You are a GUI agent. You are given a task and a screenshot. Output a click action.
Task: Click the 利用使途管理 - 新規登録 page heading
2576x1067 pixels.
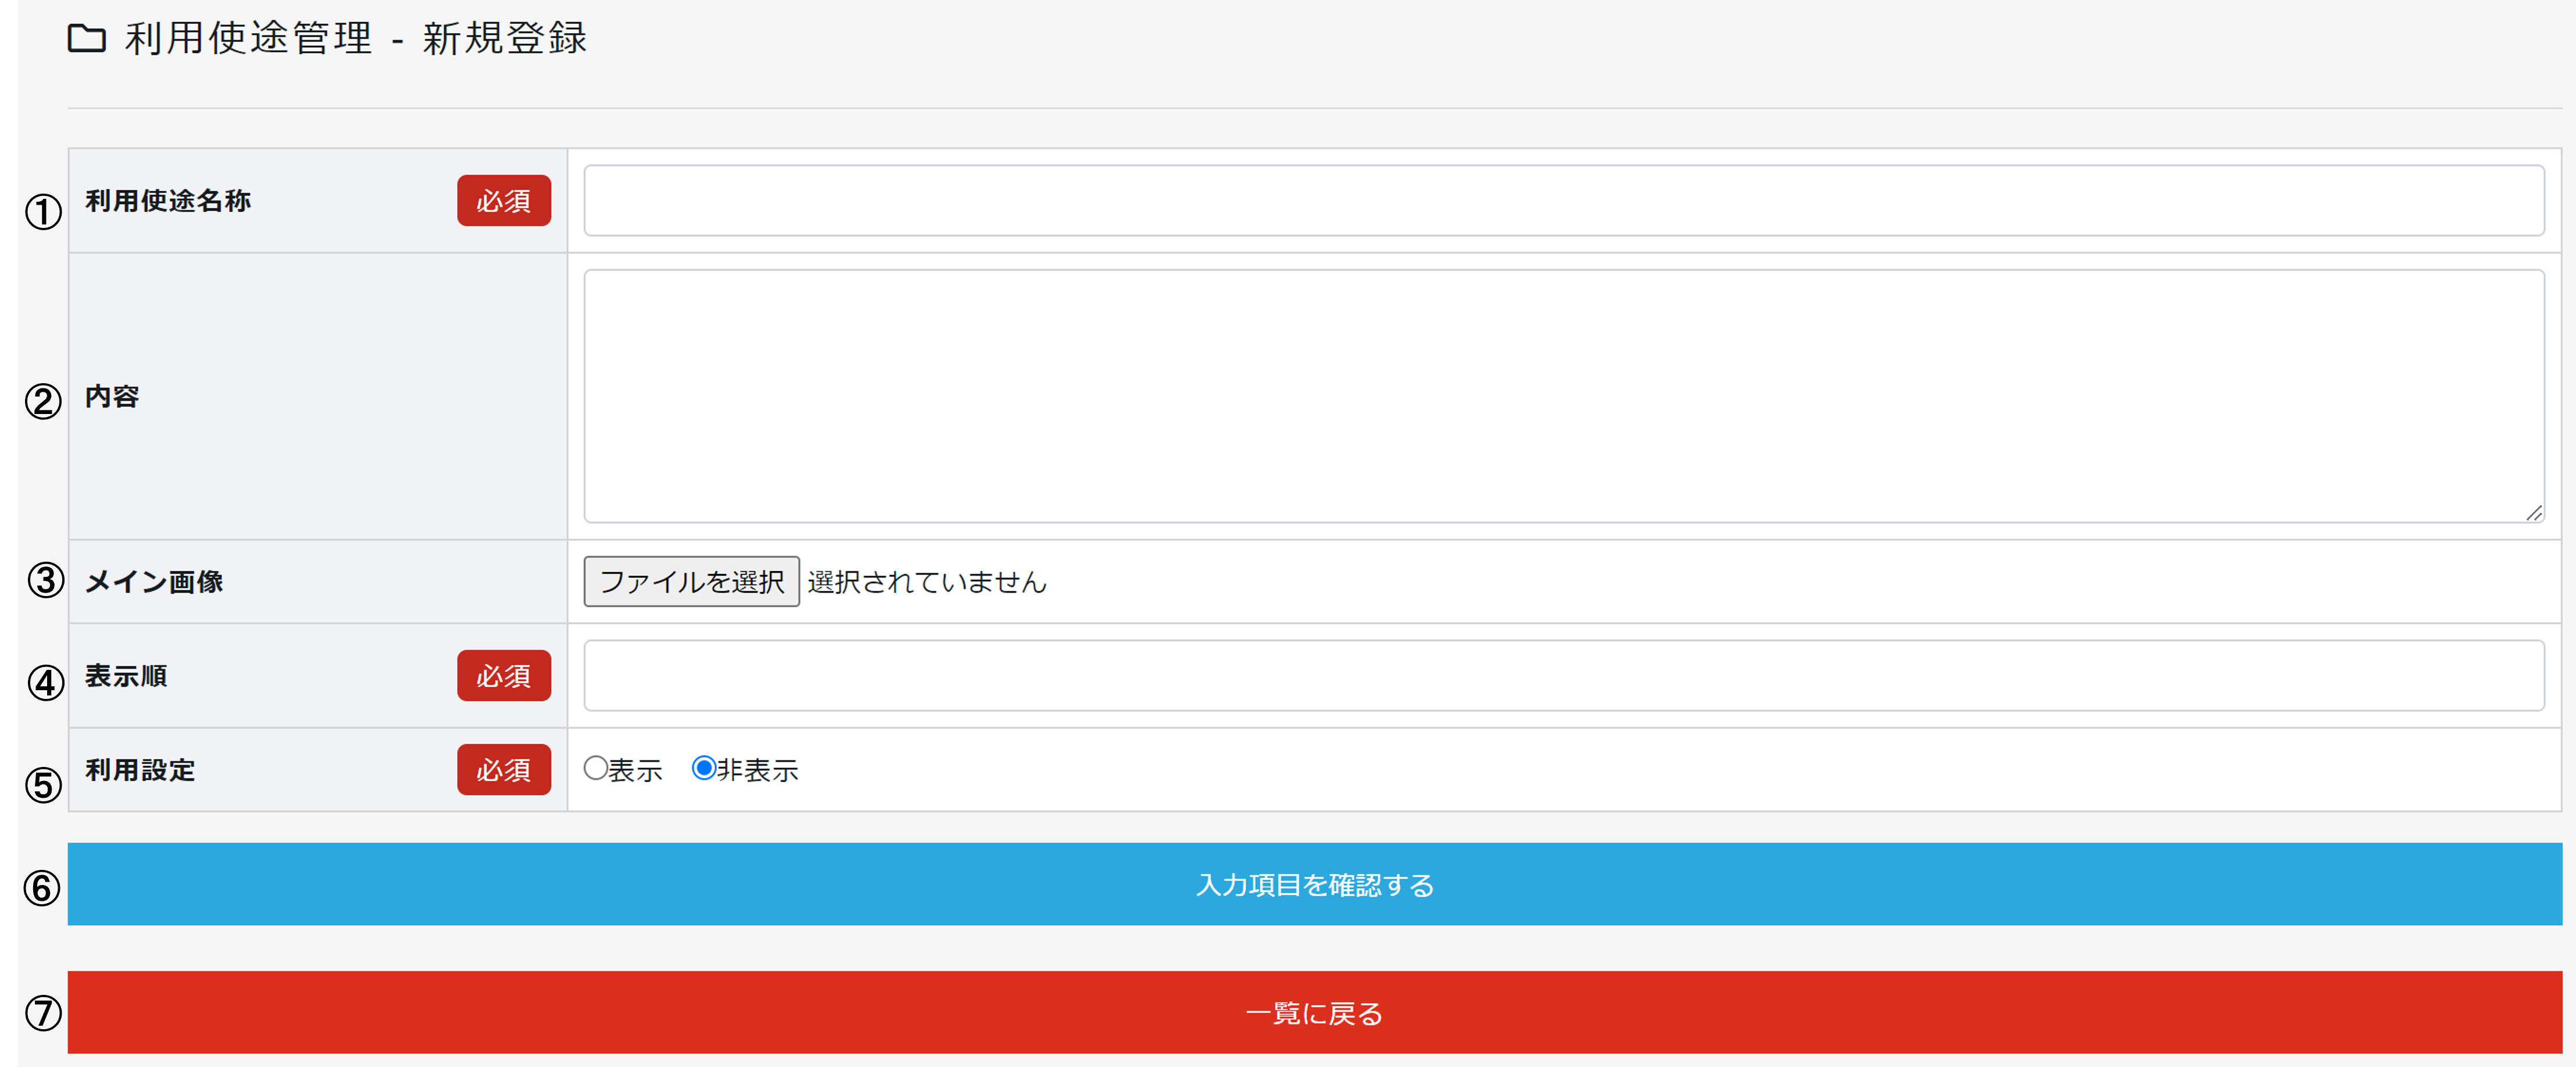click(356, 39)
